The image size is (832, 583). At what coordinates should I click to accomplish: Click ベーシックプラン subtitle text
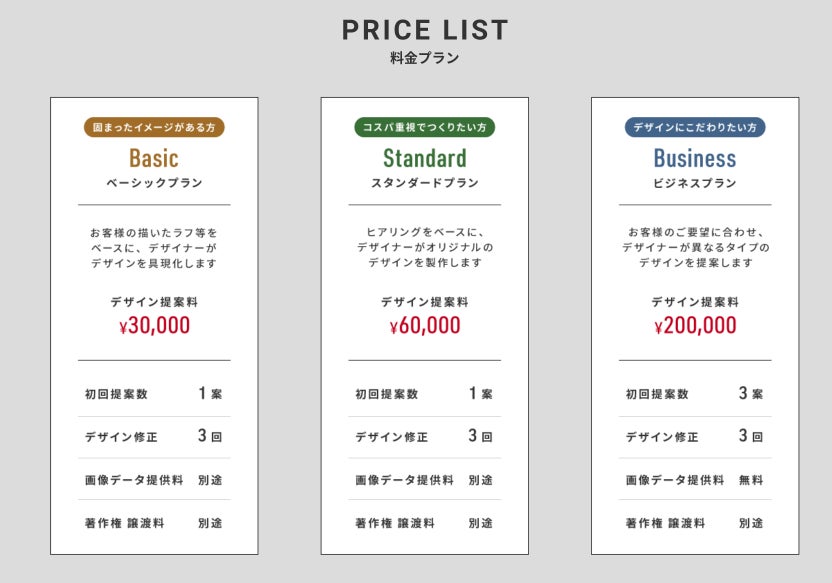click(x=154, y=183)
